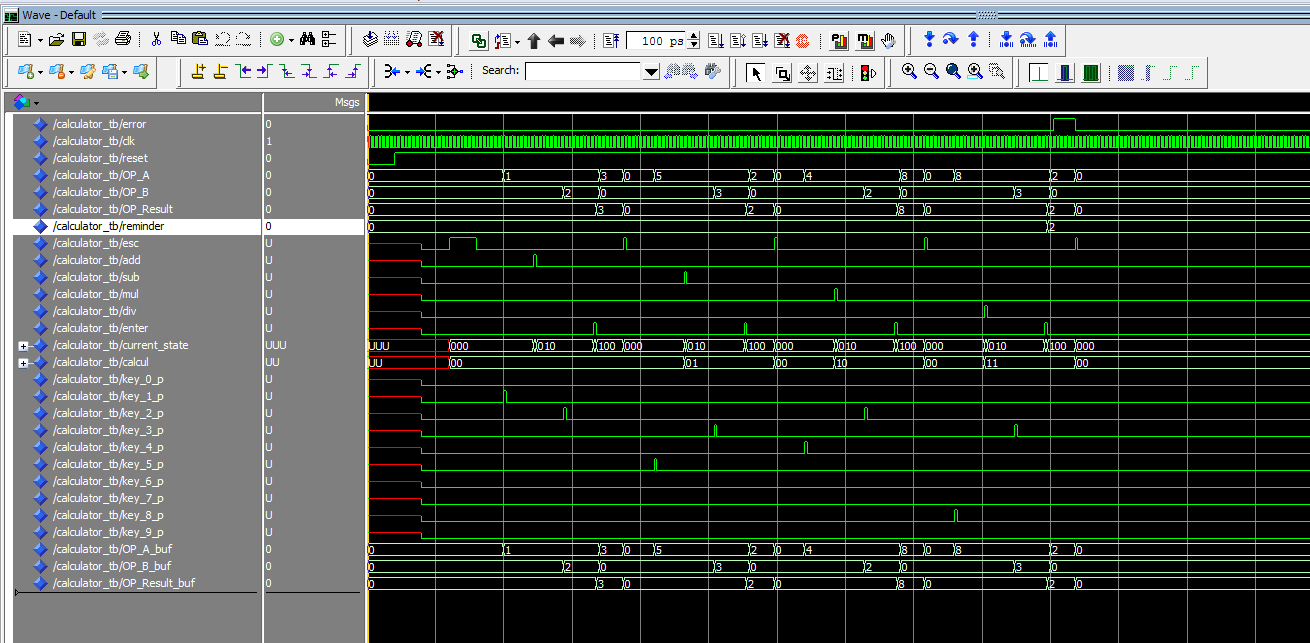Viewport: 1310px width, 643px height.
Task: Click the red Break simulation icon
Action: pyautogui.click(x=803, y=41)
